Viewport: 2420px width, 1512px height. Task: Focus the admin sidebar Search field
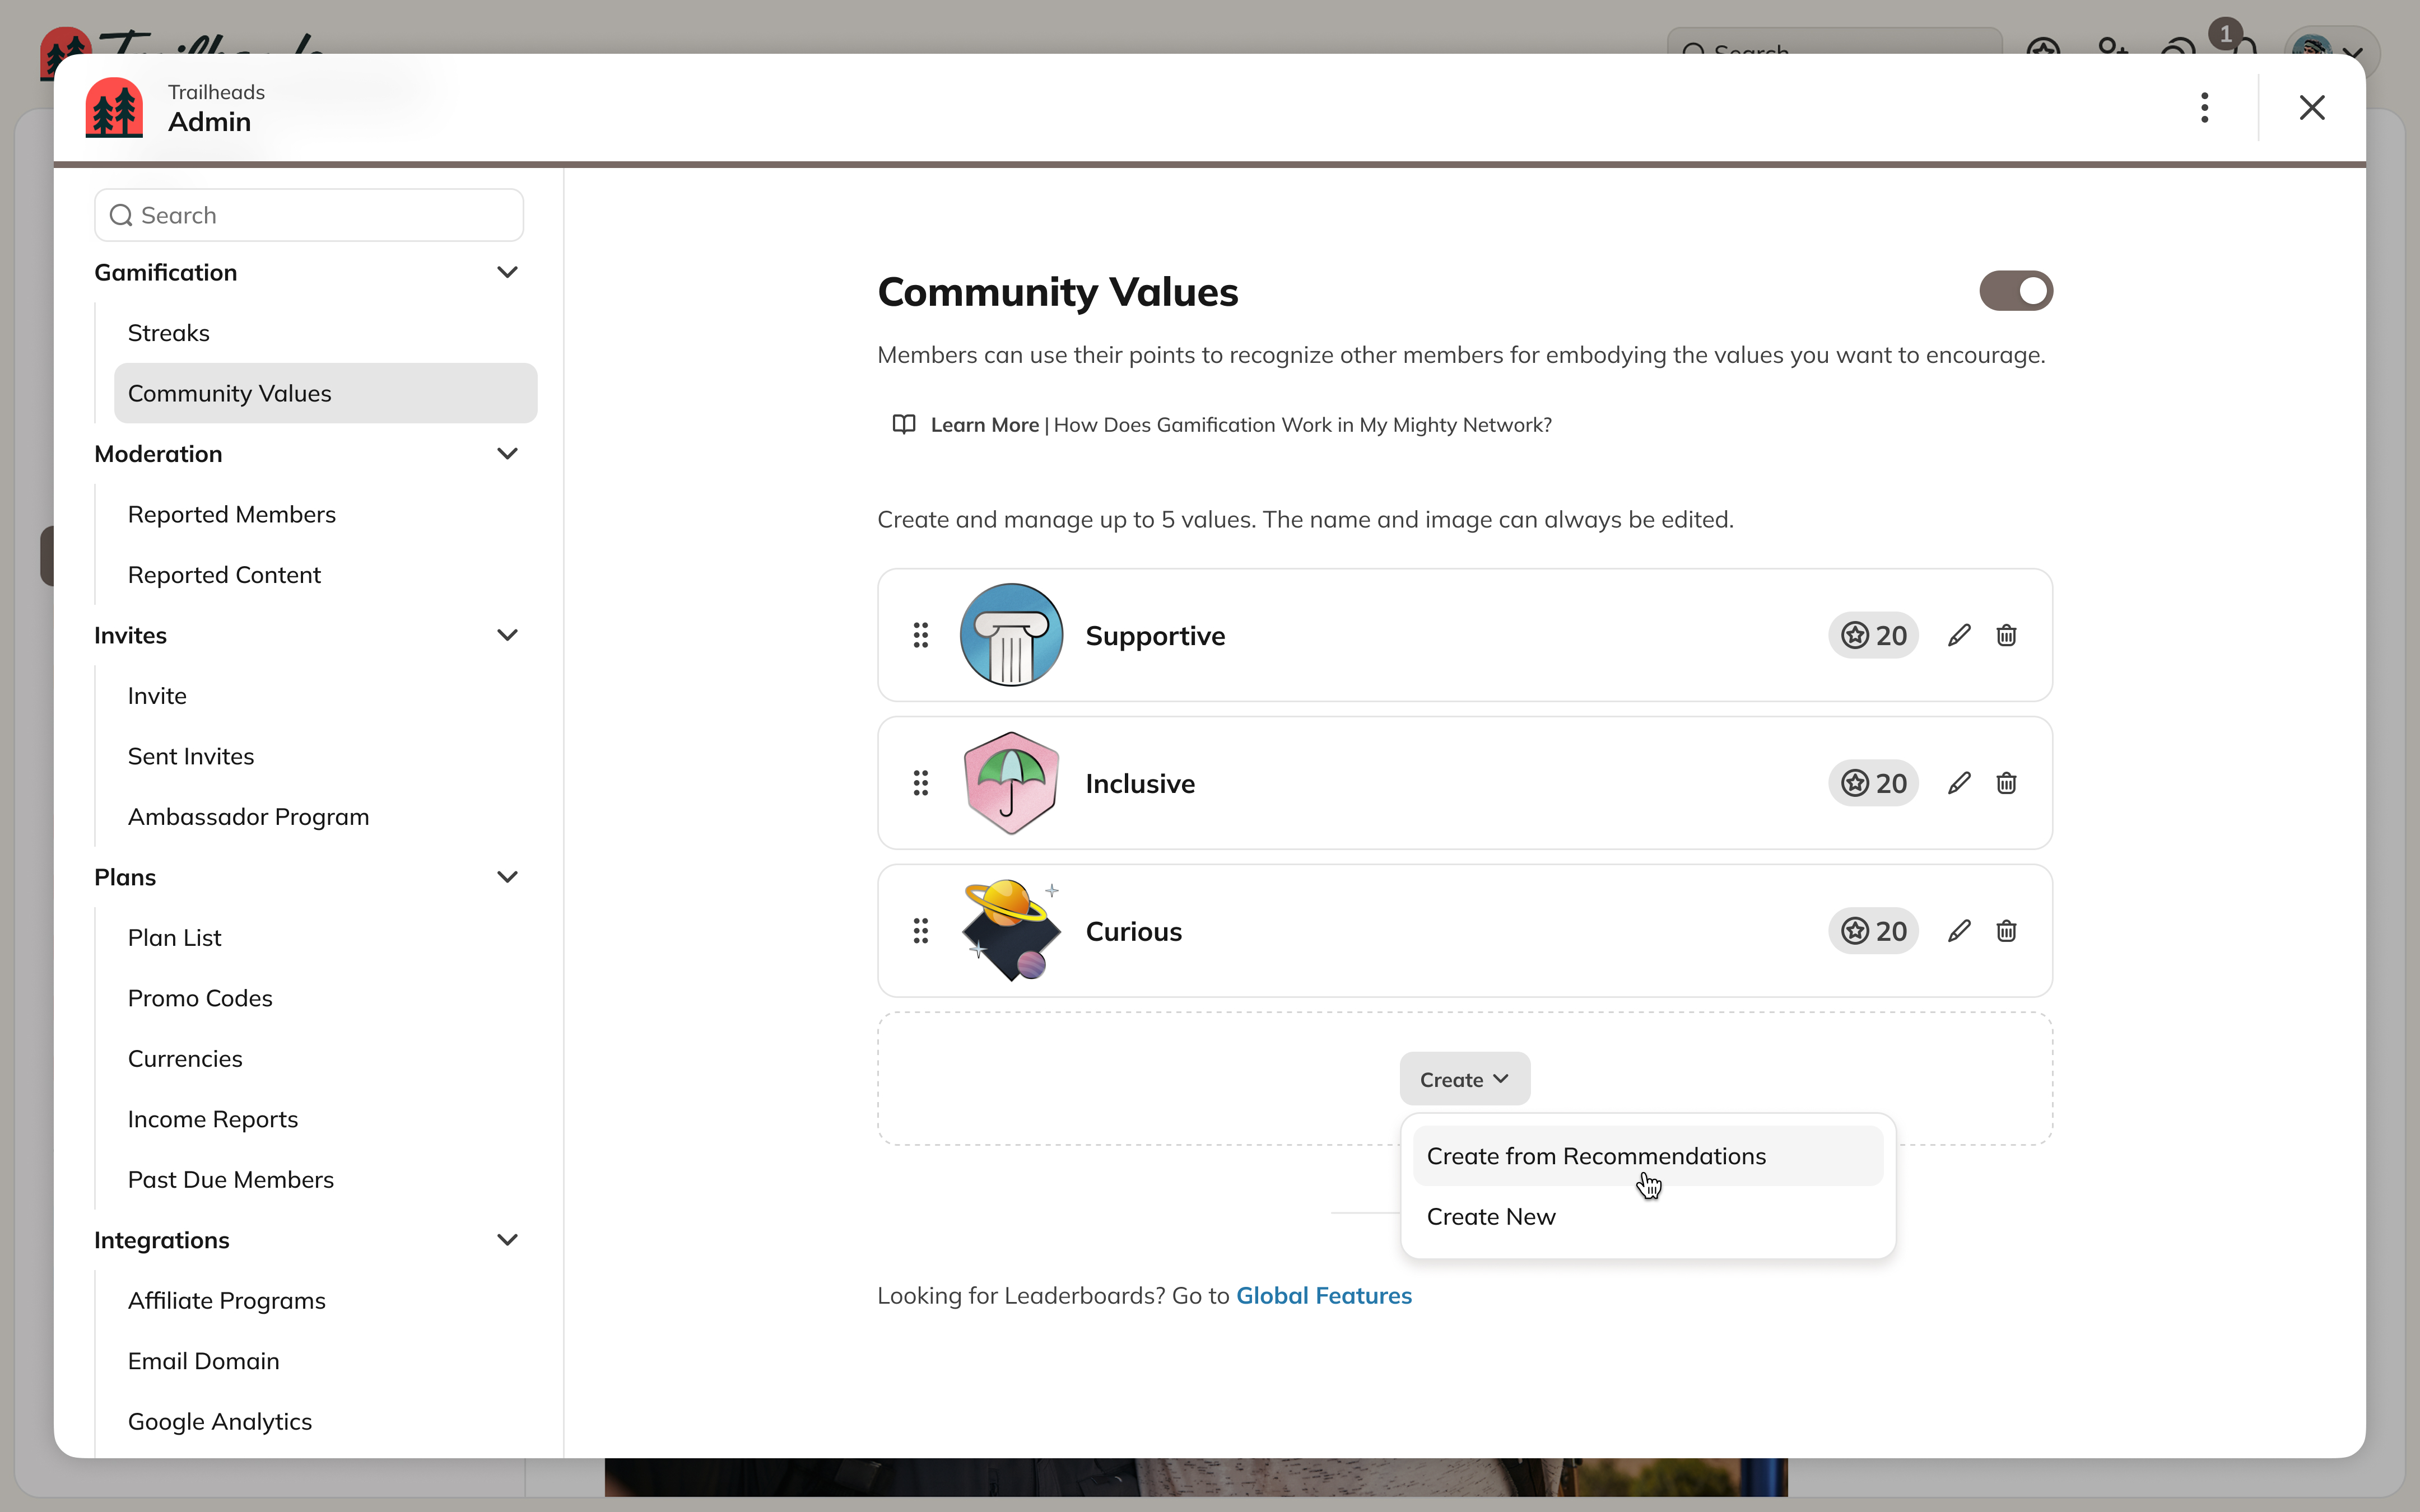[309, 215]
